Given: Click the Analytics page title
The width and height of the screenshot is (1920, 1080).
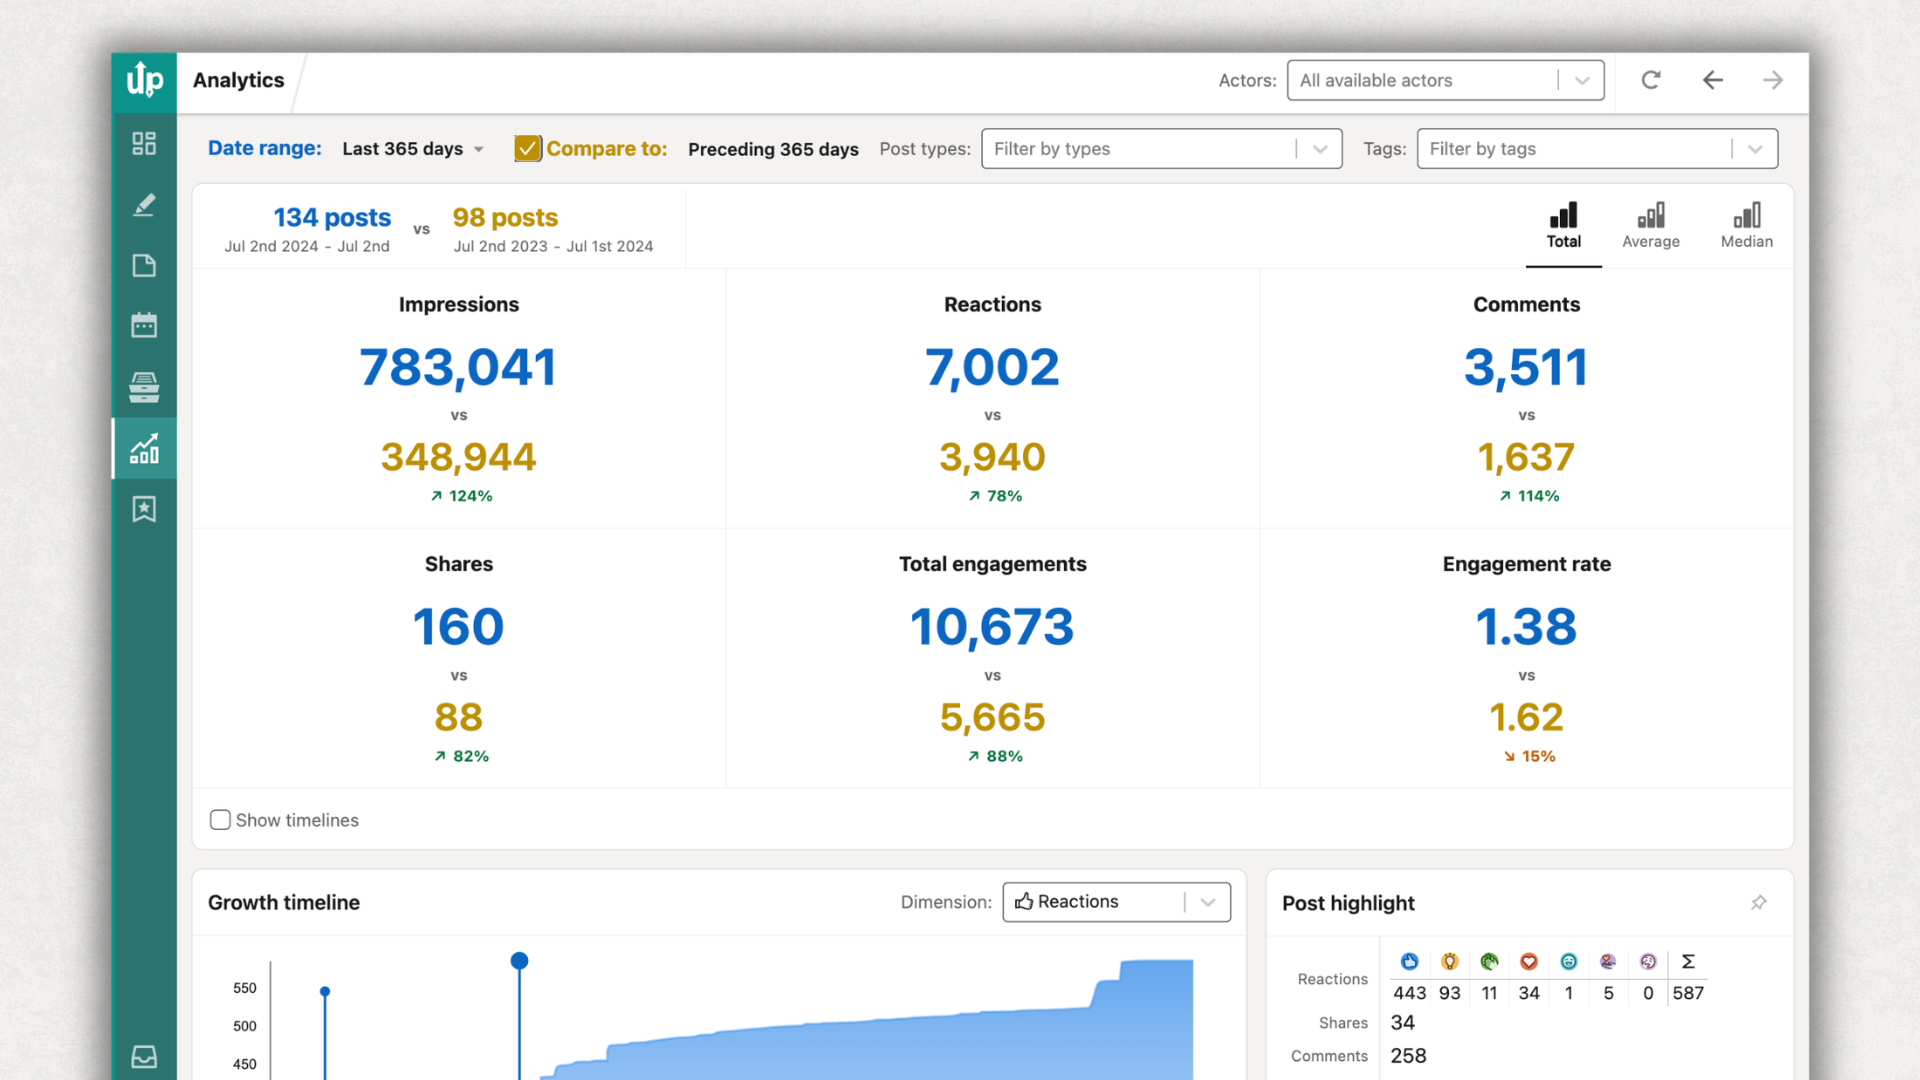Looking at the screenshot, I should pos(238,80).
